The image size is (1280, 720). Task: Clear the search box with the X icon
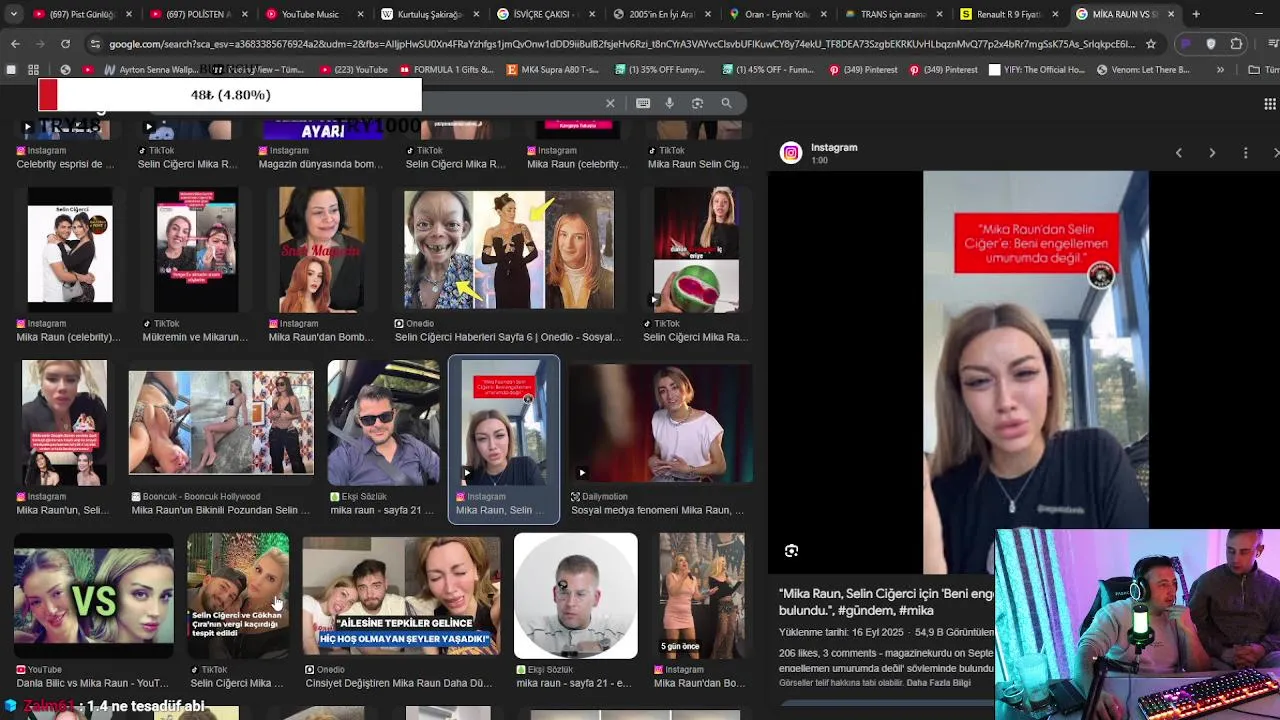[610, 103]
